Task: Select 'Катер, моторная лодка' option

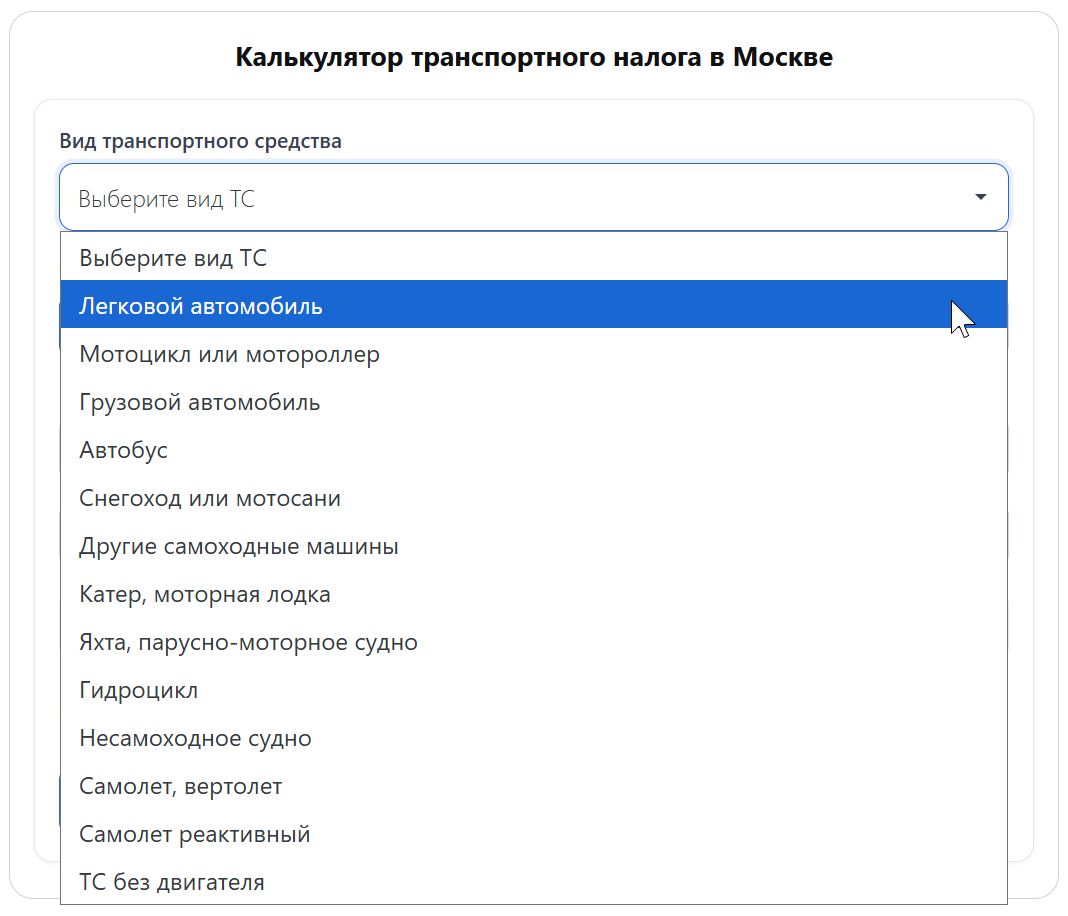Action: (204, 594)
